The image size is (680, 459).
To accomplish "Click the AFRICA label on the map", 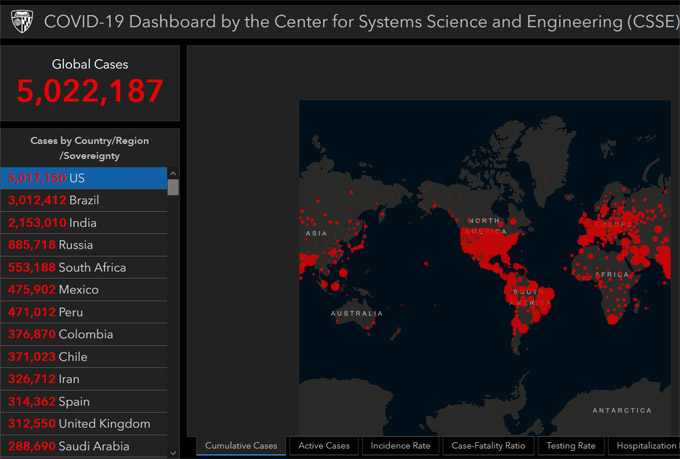I will point(611,275).
